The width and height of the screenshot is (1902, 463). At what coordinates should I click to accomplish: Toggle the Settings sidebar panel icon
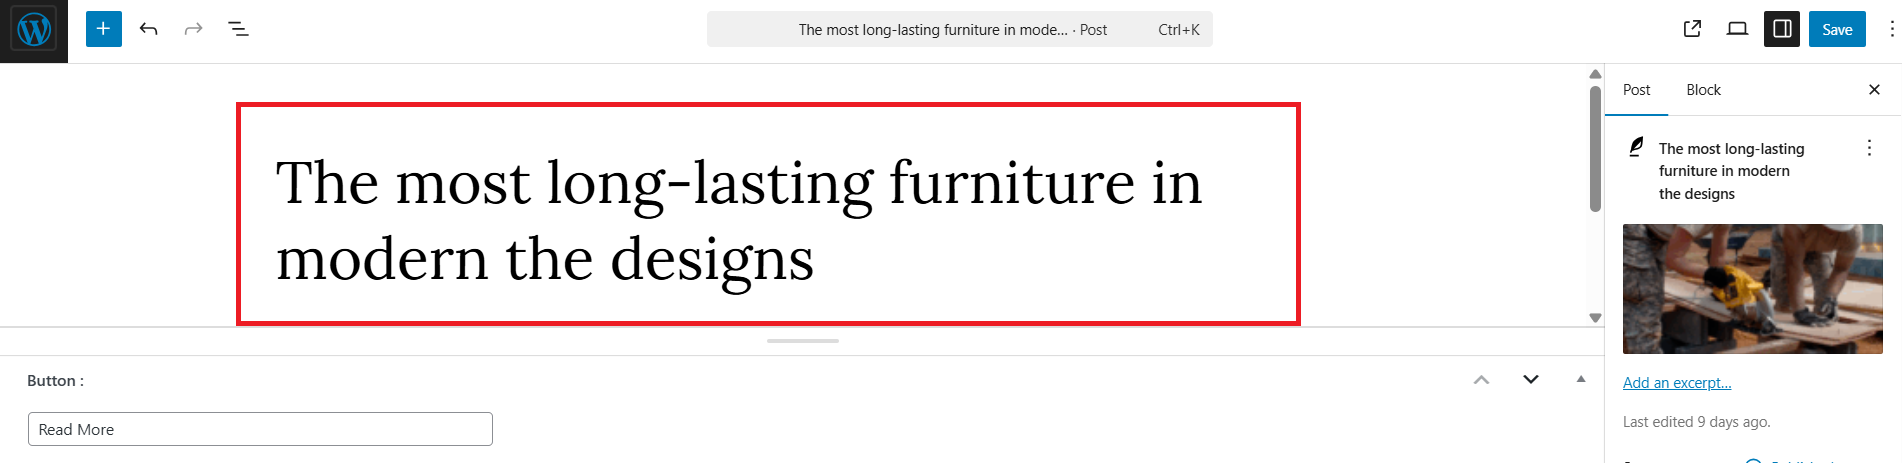click(1782, 29)
